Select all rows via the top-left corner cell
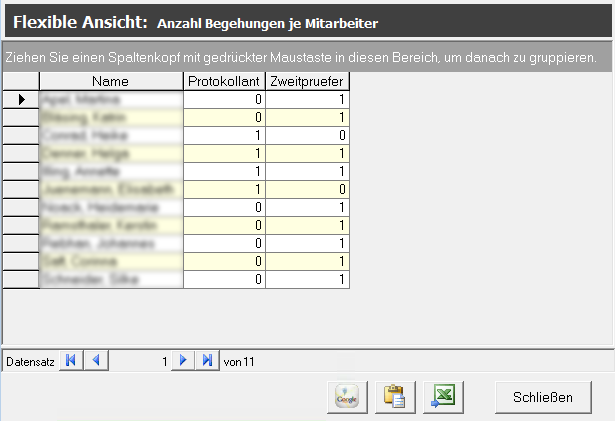 [x=21, y=81]
